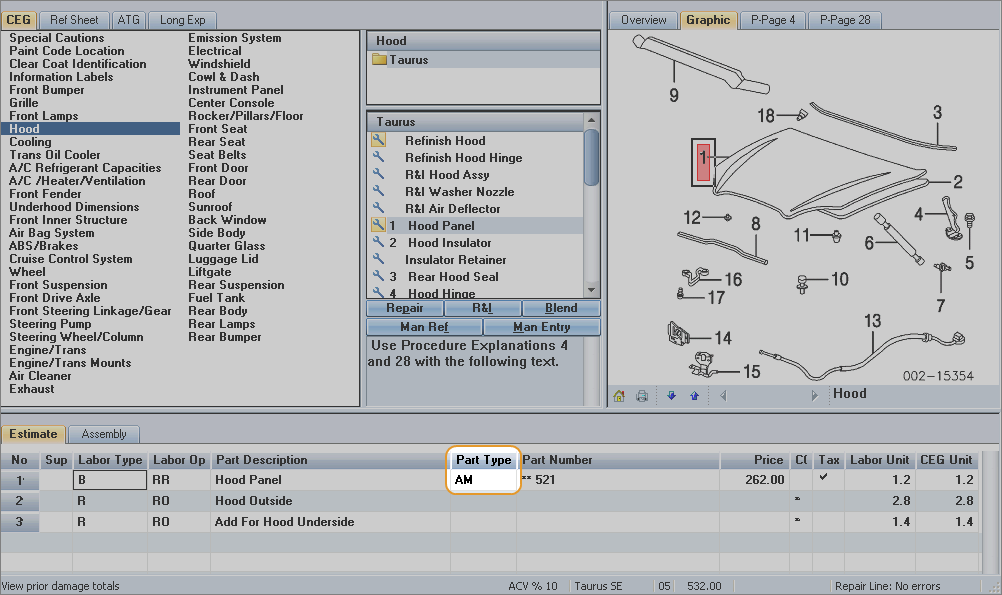Go to previous graphic with left arrow
The image size is (1002, 595).
724,395
